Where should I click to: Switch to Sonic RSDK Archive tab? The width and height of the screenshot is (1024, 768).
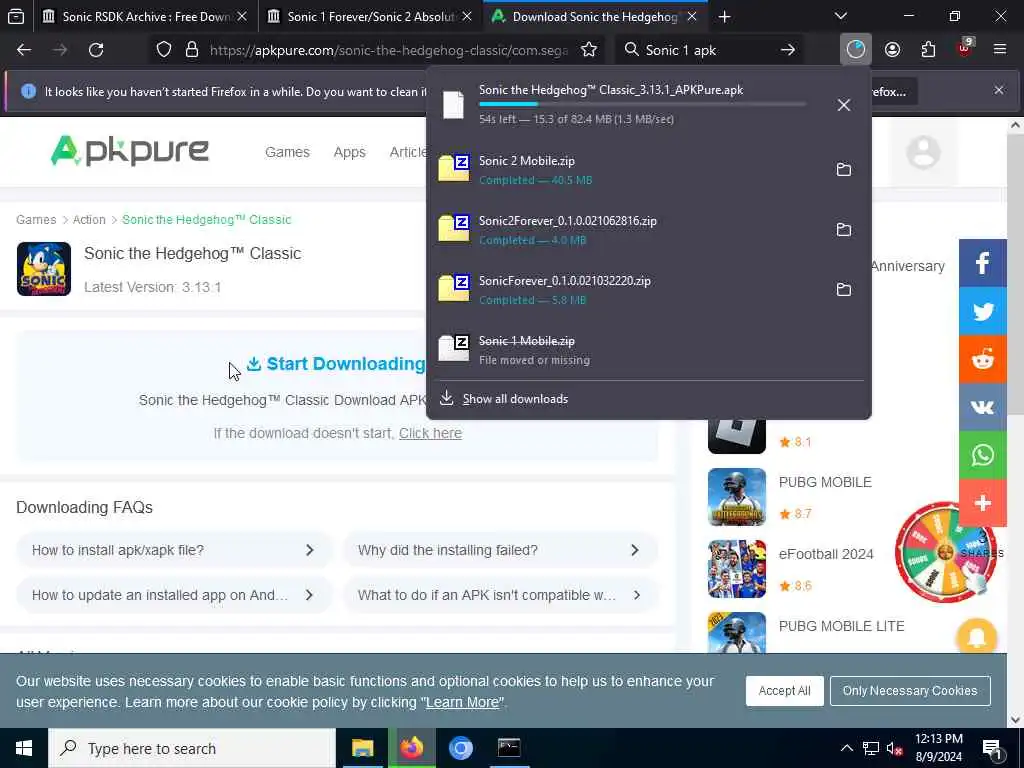145,16
